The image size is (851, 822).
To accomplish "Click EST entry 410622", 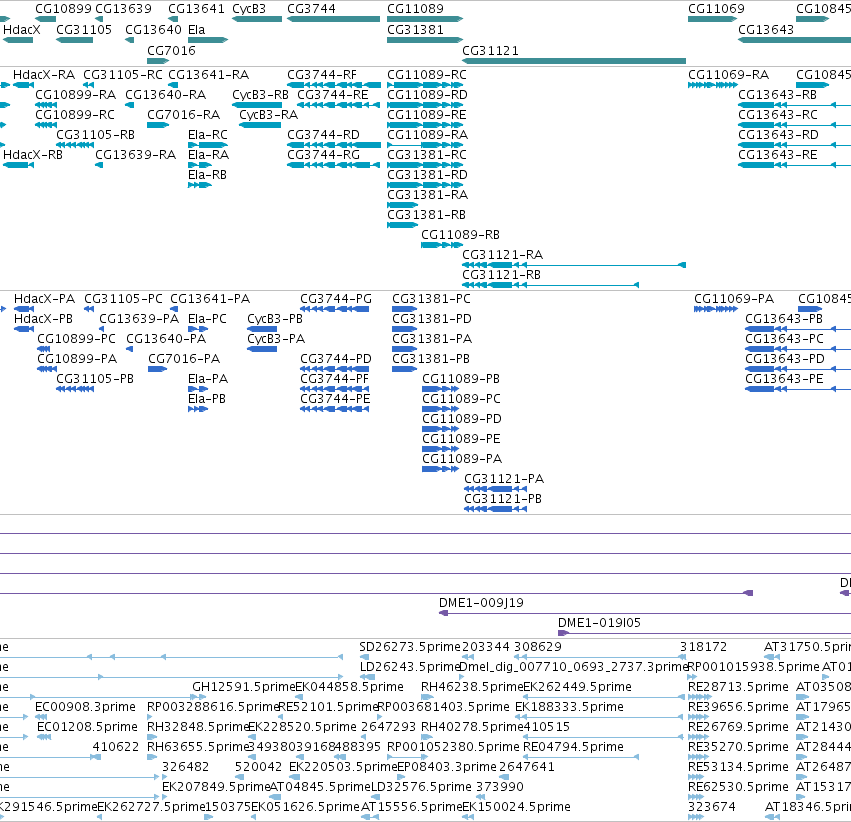I will click(x=116, y=747).
